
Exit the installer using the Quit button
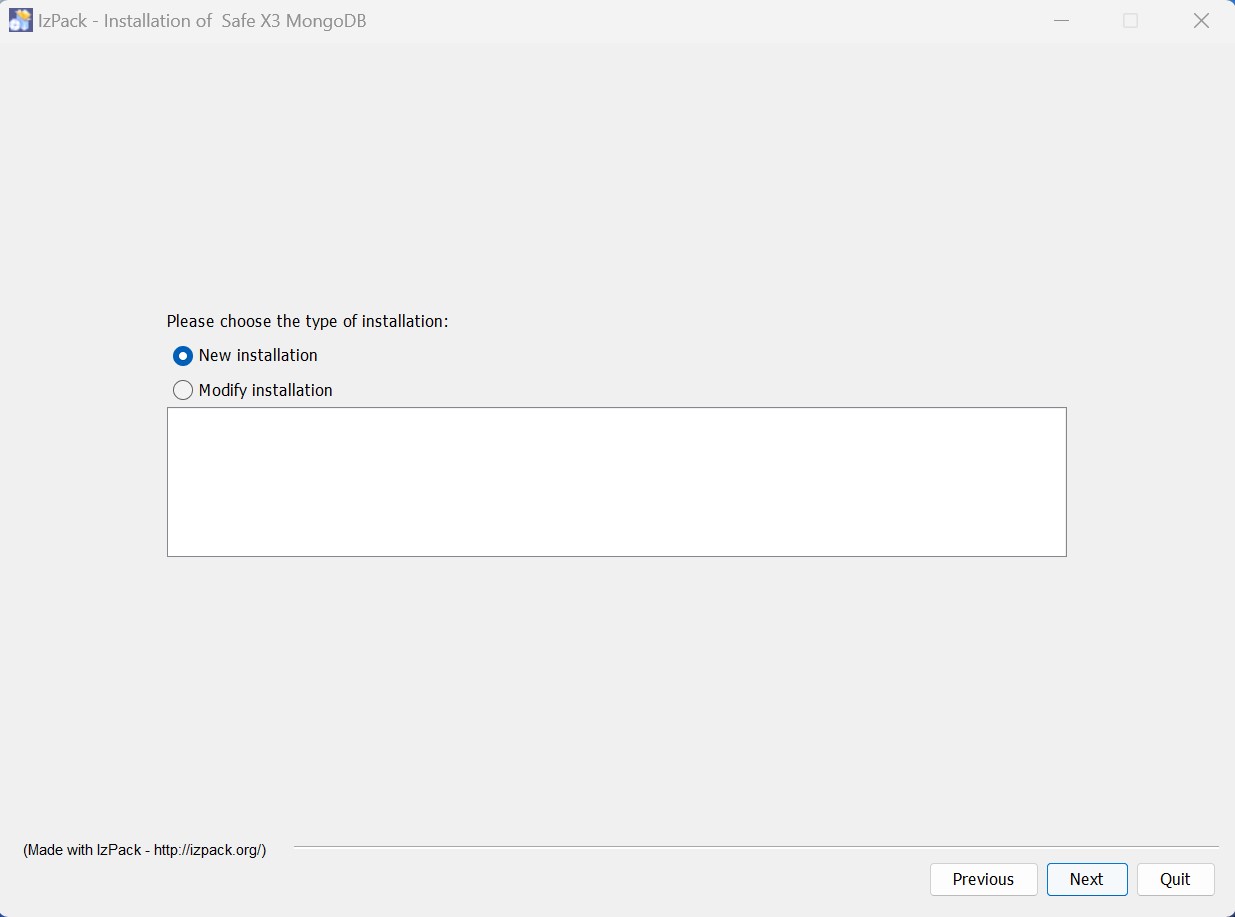(1175, 879)
